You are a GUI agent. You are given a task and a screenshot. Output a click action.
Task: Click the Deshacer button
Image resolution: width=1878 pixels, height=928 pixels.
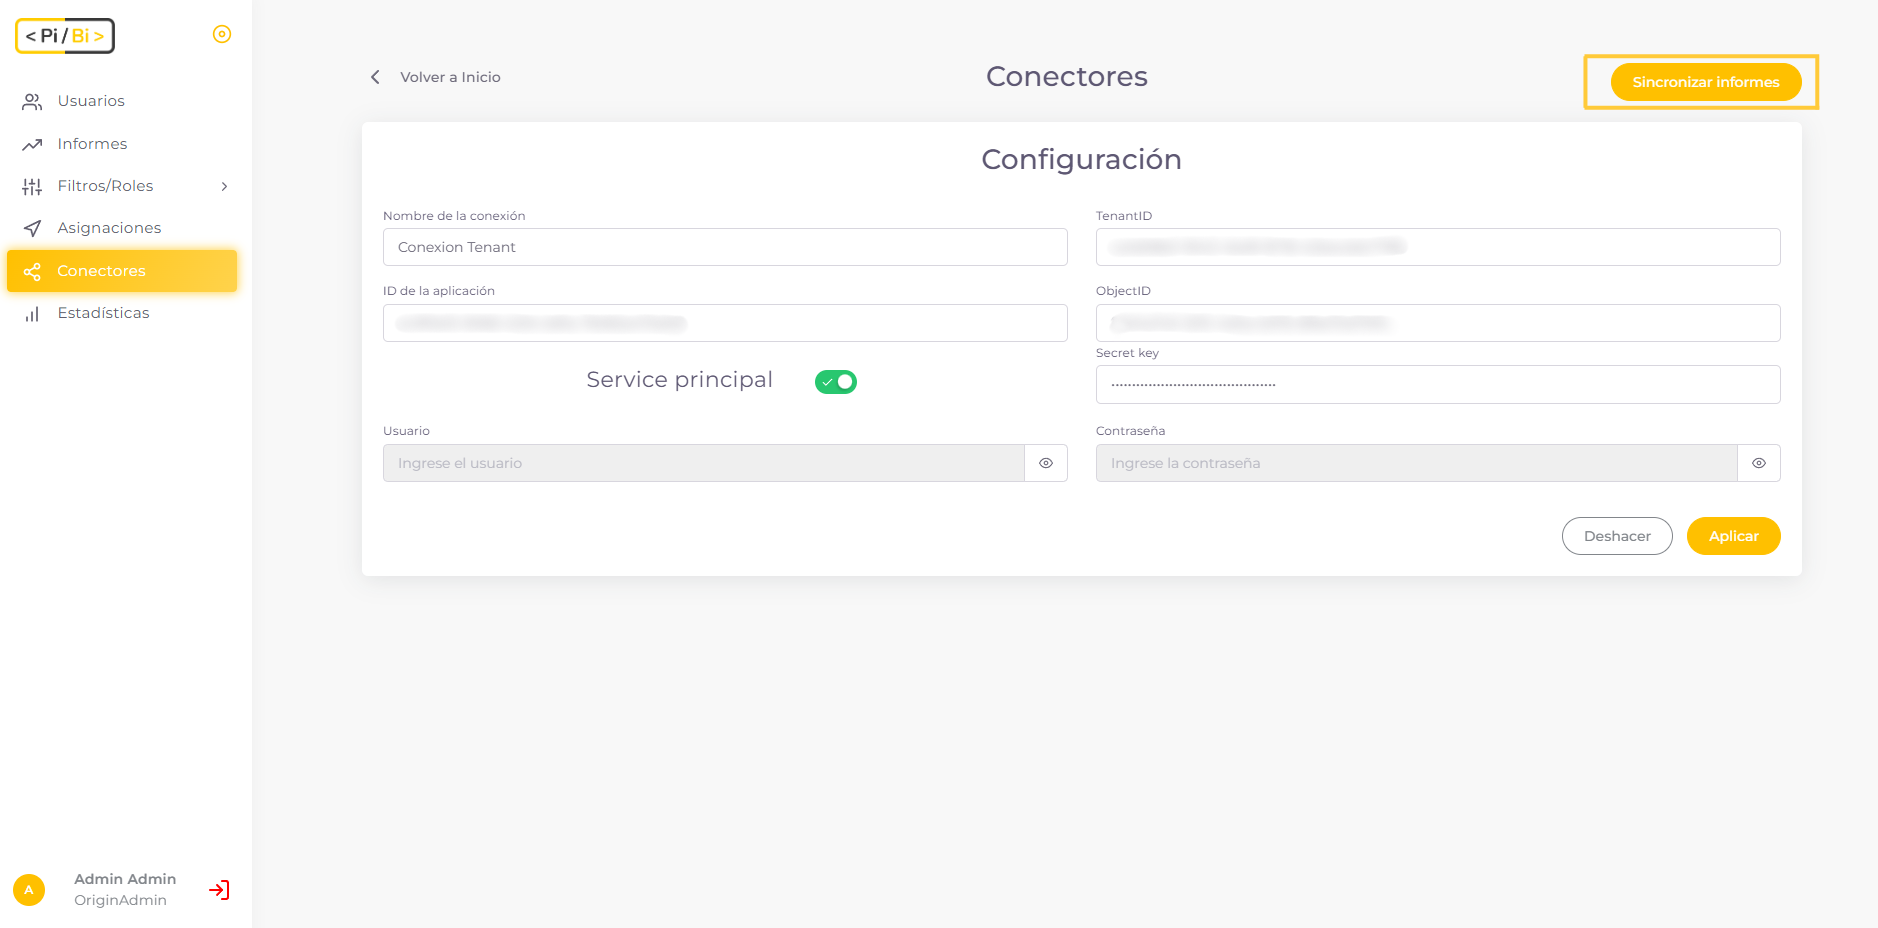tap(1616, 536)
